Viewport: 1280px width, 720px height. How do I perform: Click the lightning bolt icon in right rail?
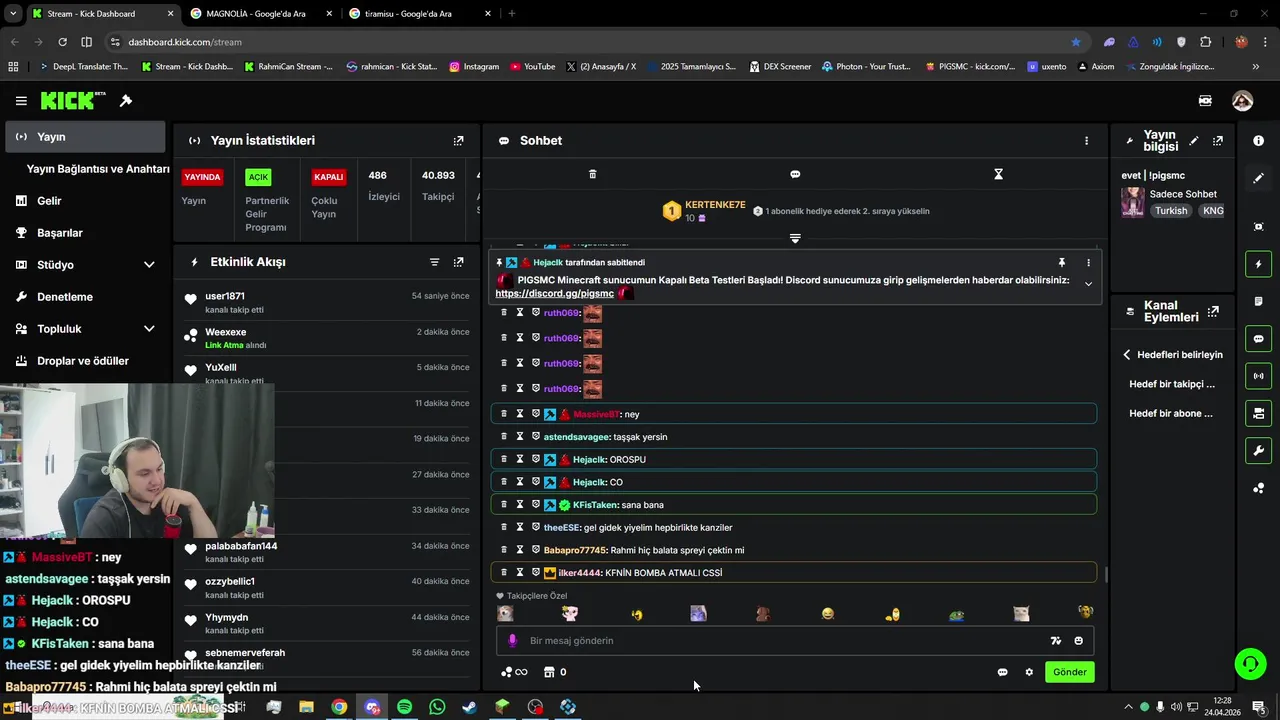(1258, 264)
